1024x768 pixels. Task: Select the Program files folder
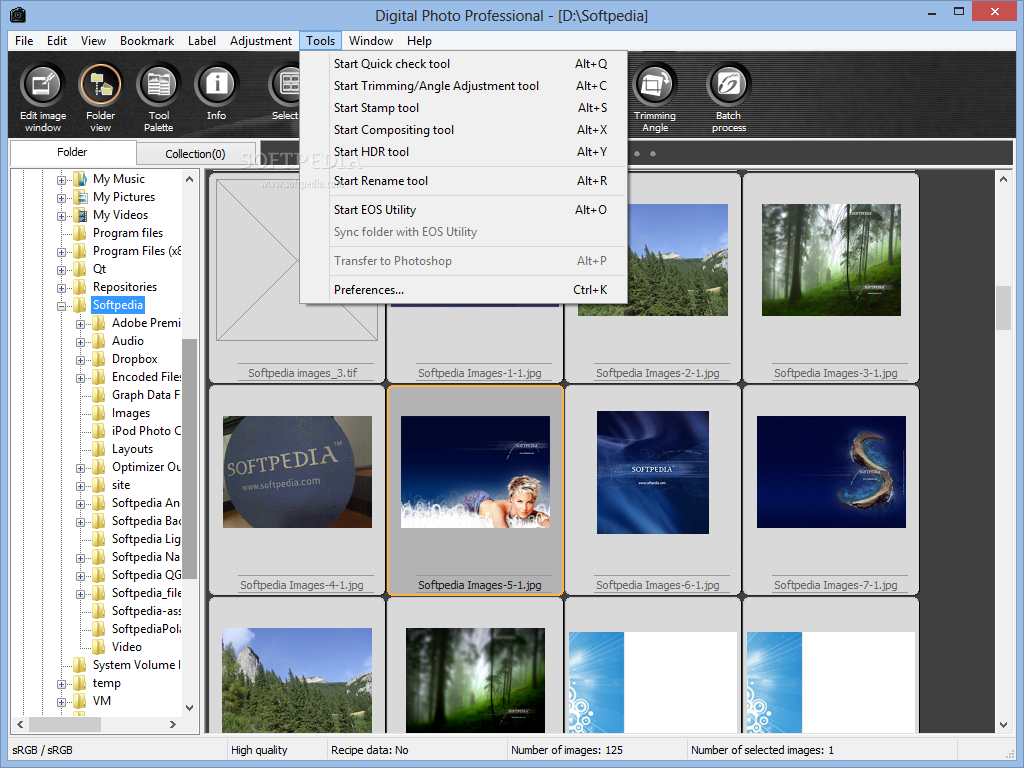pos(128,233)
